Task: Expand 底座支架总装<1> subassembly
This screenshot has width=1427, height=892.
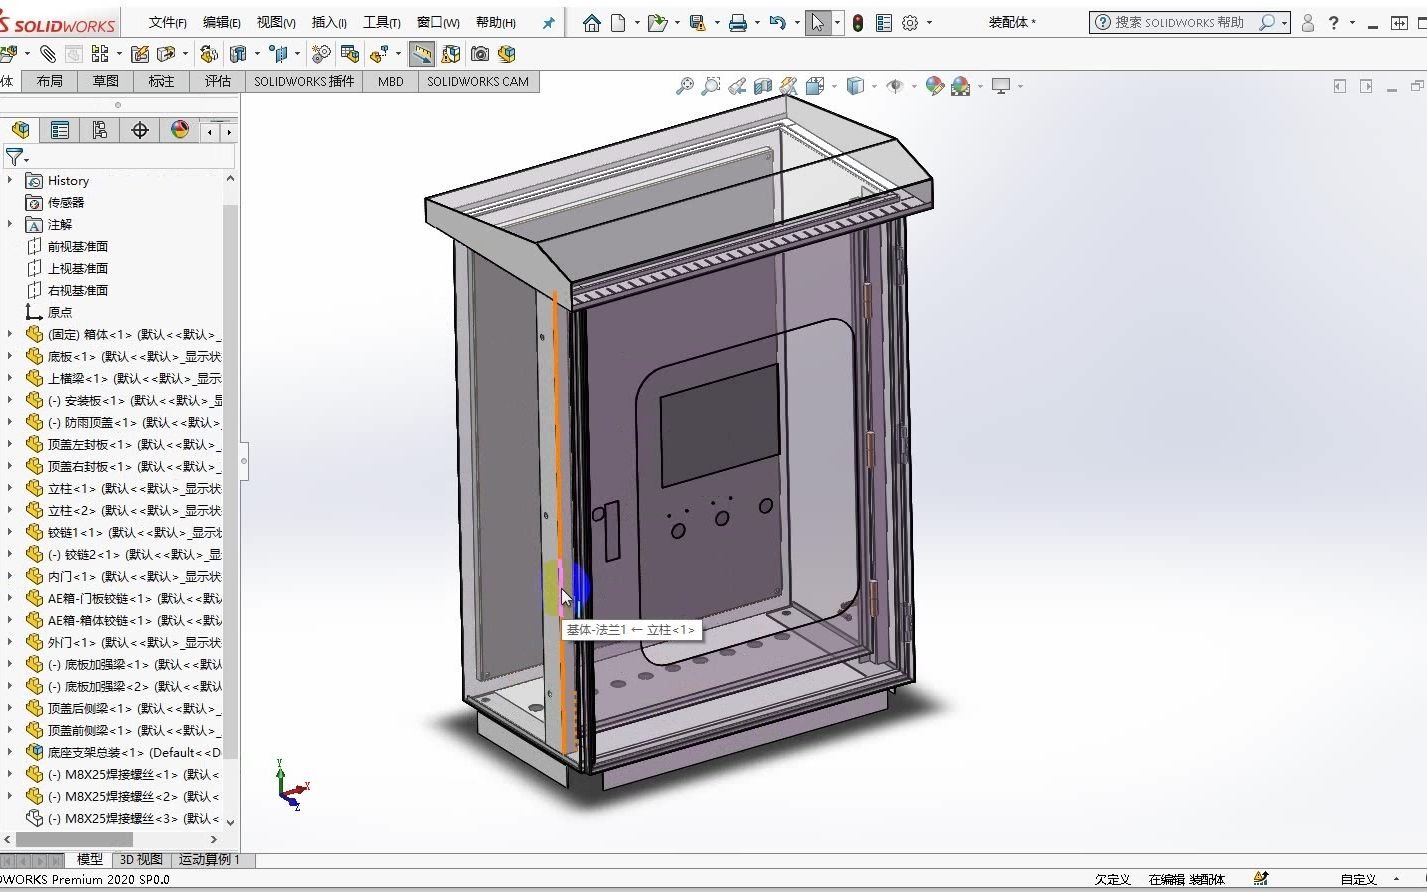Action: (x=10, y=752)
